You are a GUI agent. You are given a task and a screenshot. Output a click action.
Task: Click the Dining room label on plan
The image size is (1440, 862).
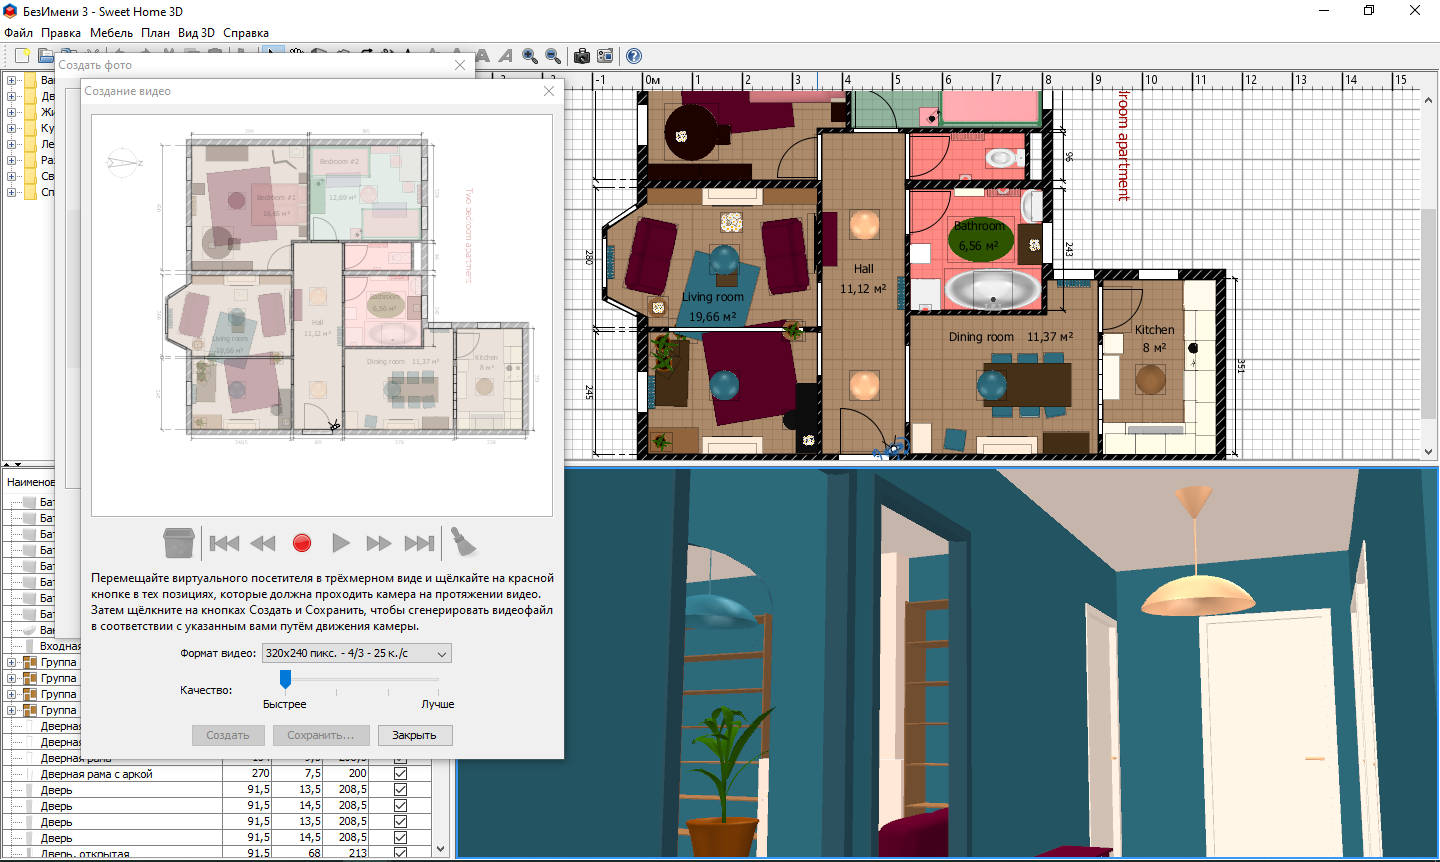tap(981, 337)
